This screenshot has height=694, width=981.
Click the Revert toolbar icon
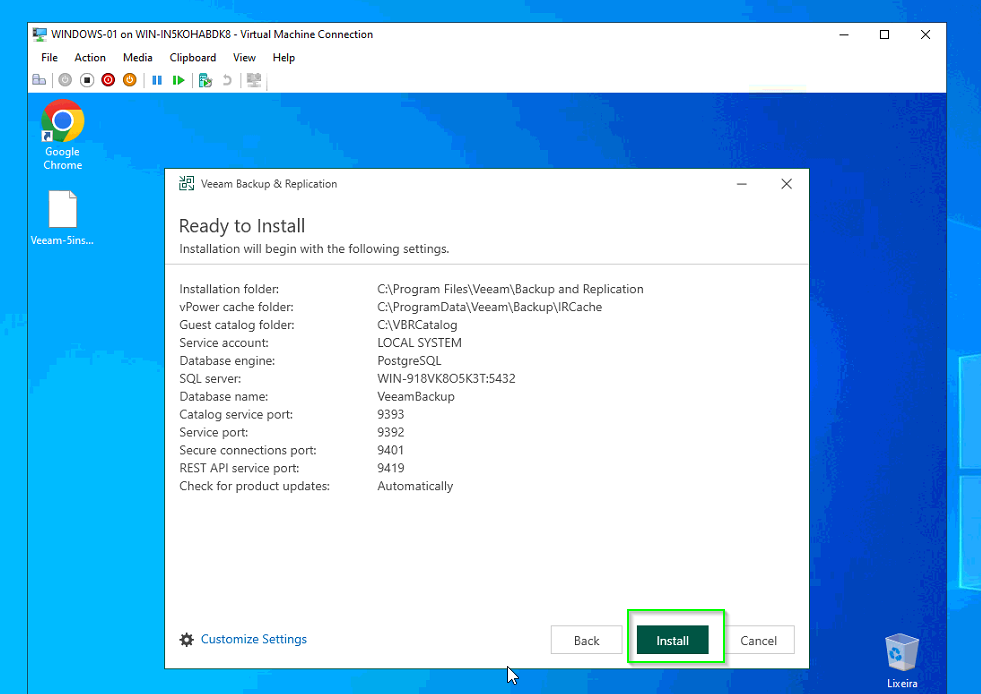(227, 80)
